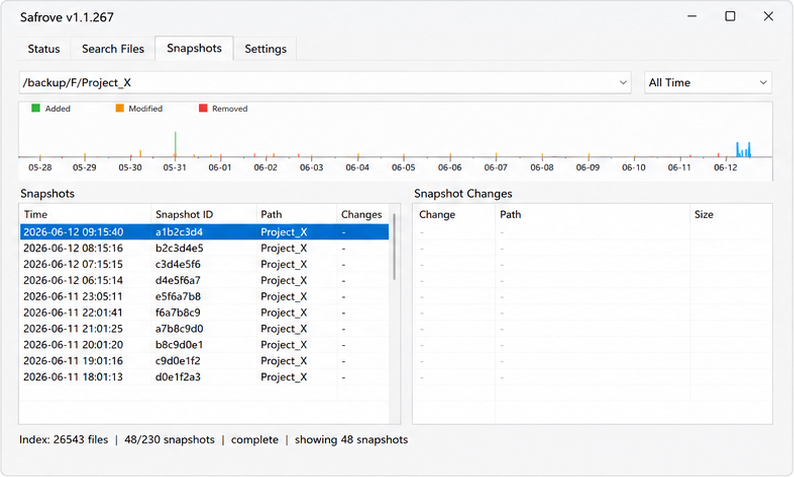Click snapshot ID a7b8c9d0

coord(179,329)
